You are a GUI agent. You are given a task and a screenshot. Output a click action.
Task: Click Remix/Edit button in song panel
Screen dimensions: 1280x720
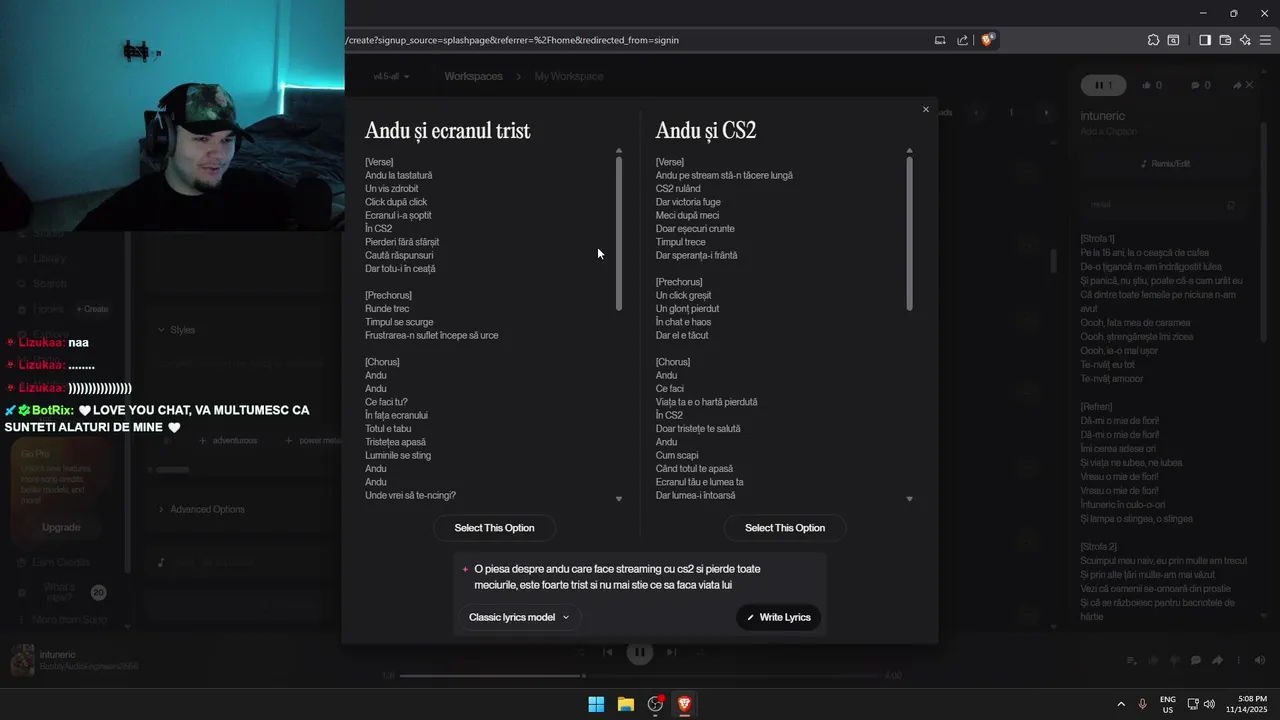click(1165, 163)
